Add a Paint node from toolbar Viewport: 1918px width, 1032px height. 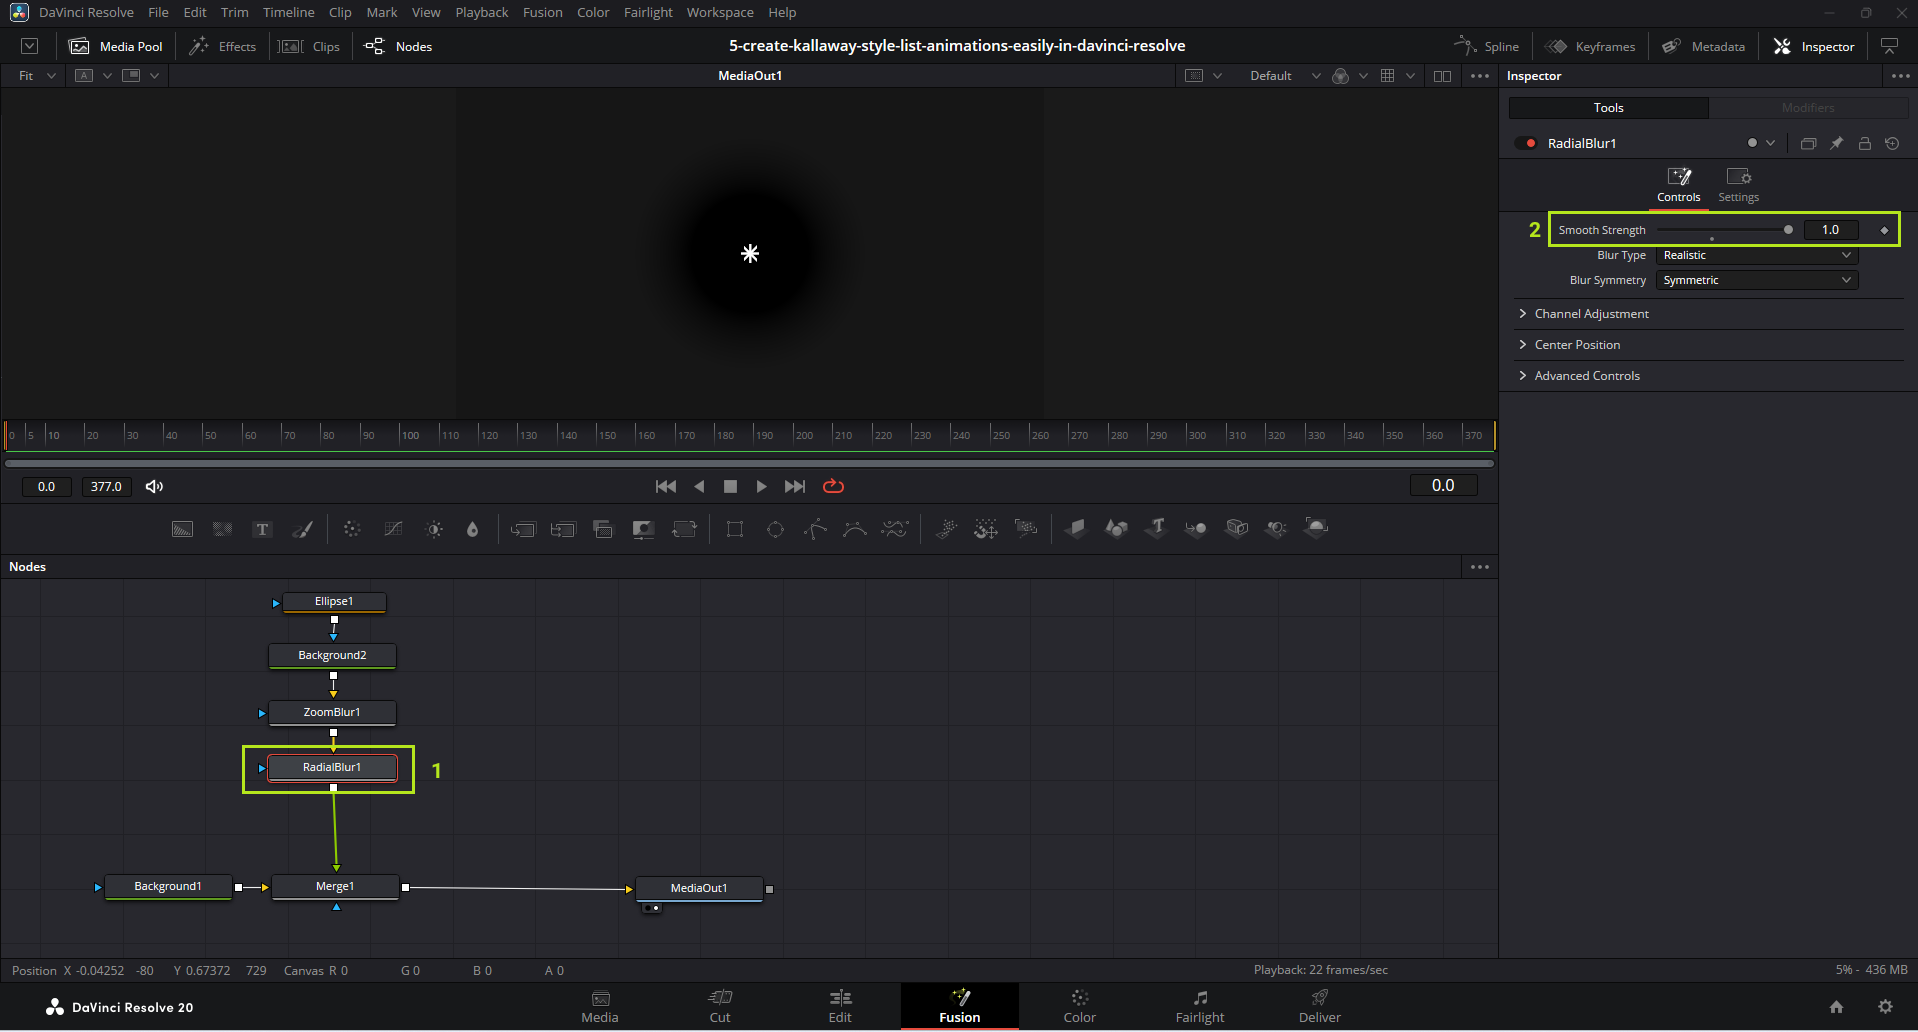click(302, 529)
